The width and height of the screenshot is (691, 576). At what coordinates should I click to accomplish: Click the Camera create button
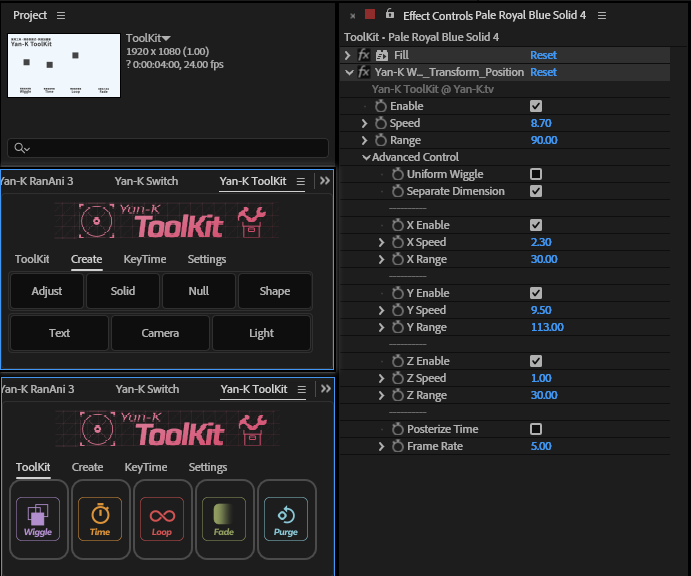point(160,333)
